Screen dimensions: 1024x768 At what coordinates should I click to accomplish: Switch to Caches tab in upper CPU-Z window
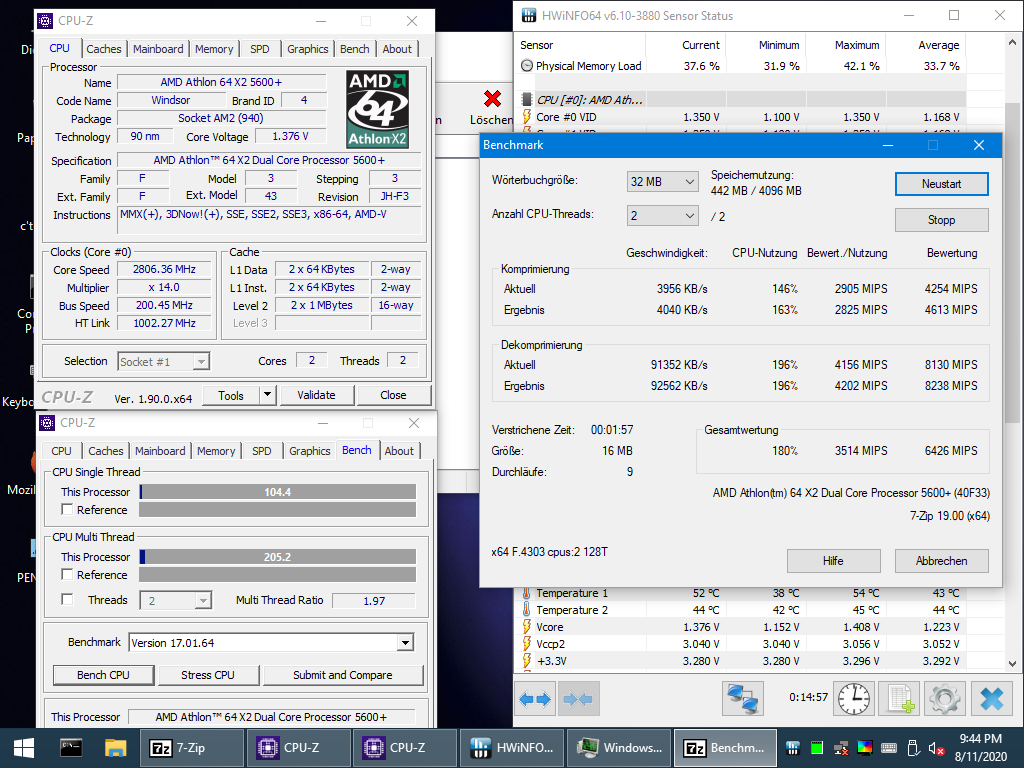(x=103, y=49)
